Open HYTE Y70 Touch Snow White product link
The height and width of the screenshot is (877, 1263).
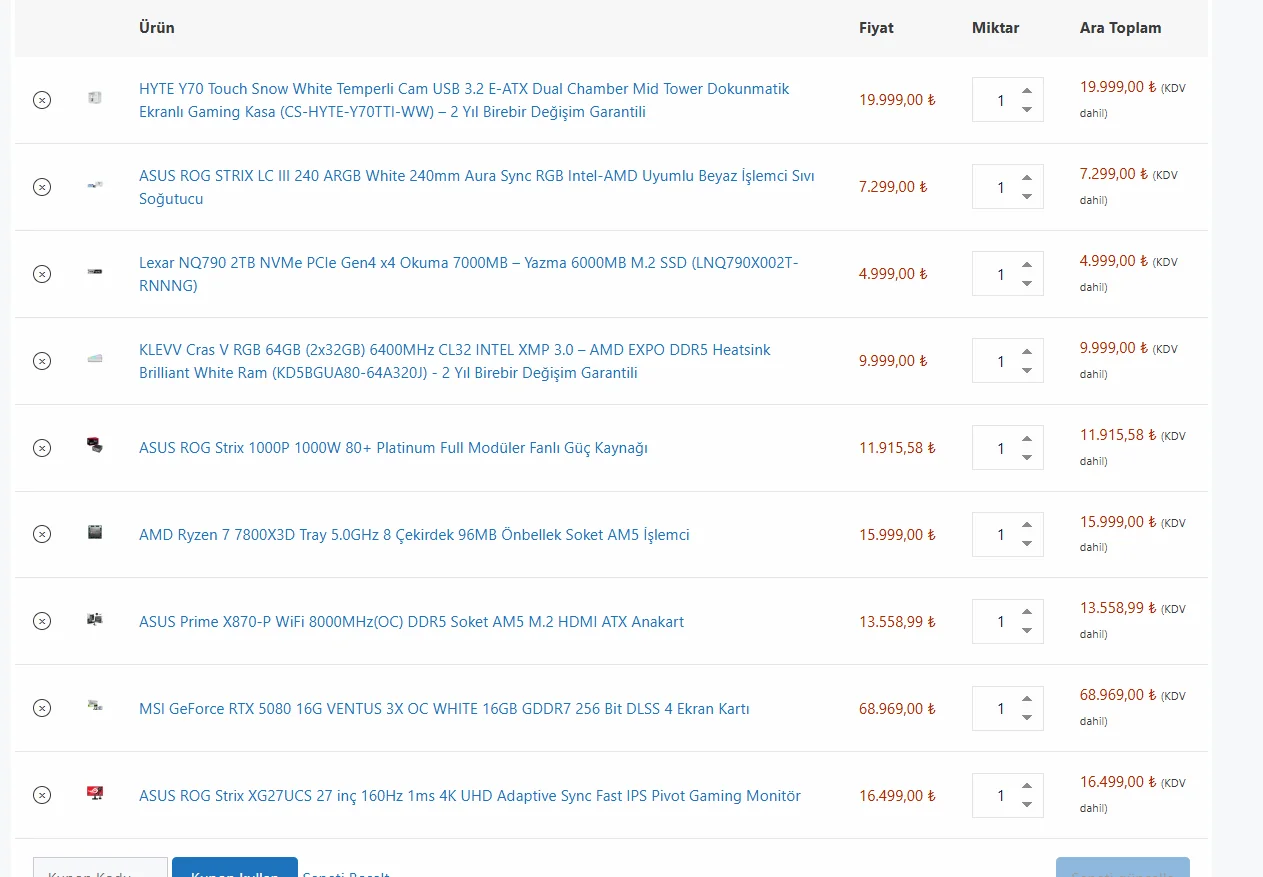pos(464,100)
